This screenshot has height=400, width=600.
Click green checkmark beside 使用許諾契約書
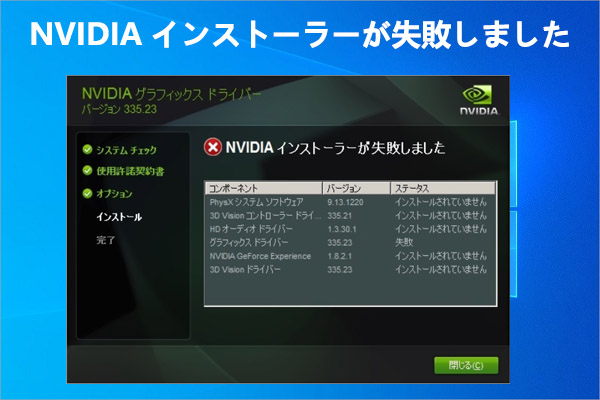click(x=87, y=170)
